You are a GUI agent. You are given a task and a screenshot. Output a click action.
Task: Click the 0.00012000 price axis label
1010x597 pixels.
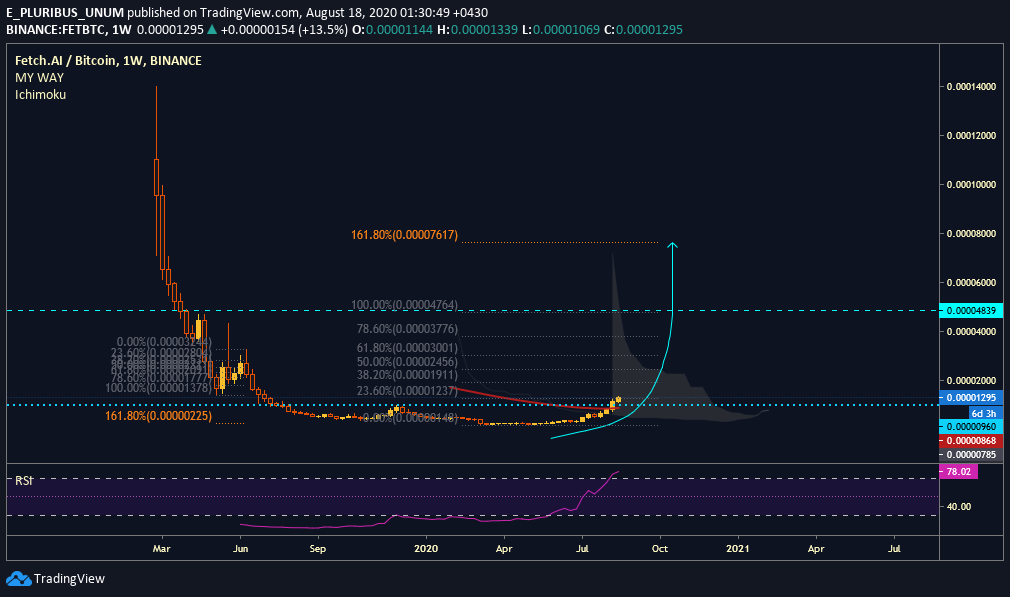971,136
